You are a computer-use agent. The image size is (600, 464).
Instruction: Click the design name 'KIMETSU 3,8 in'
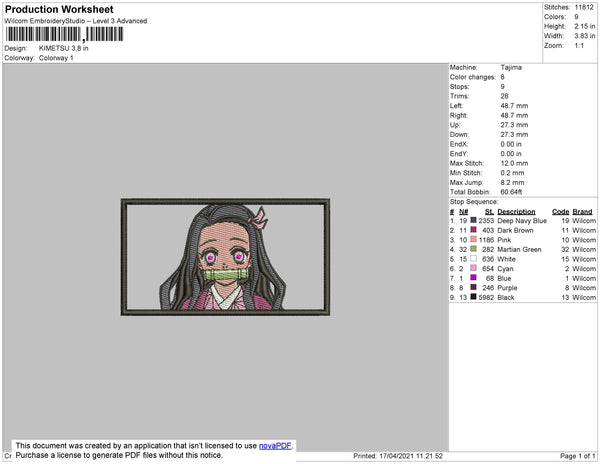[64, 48]
